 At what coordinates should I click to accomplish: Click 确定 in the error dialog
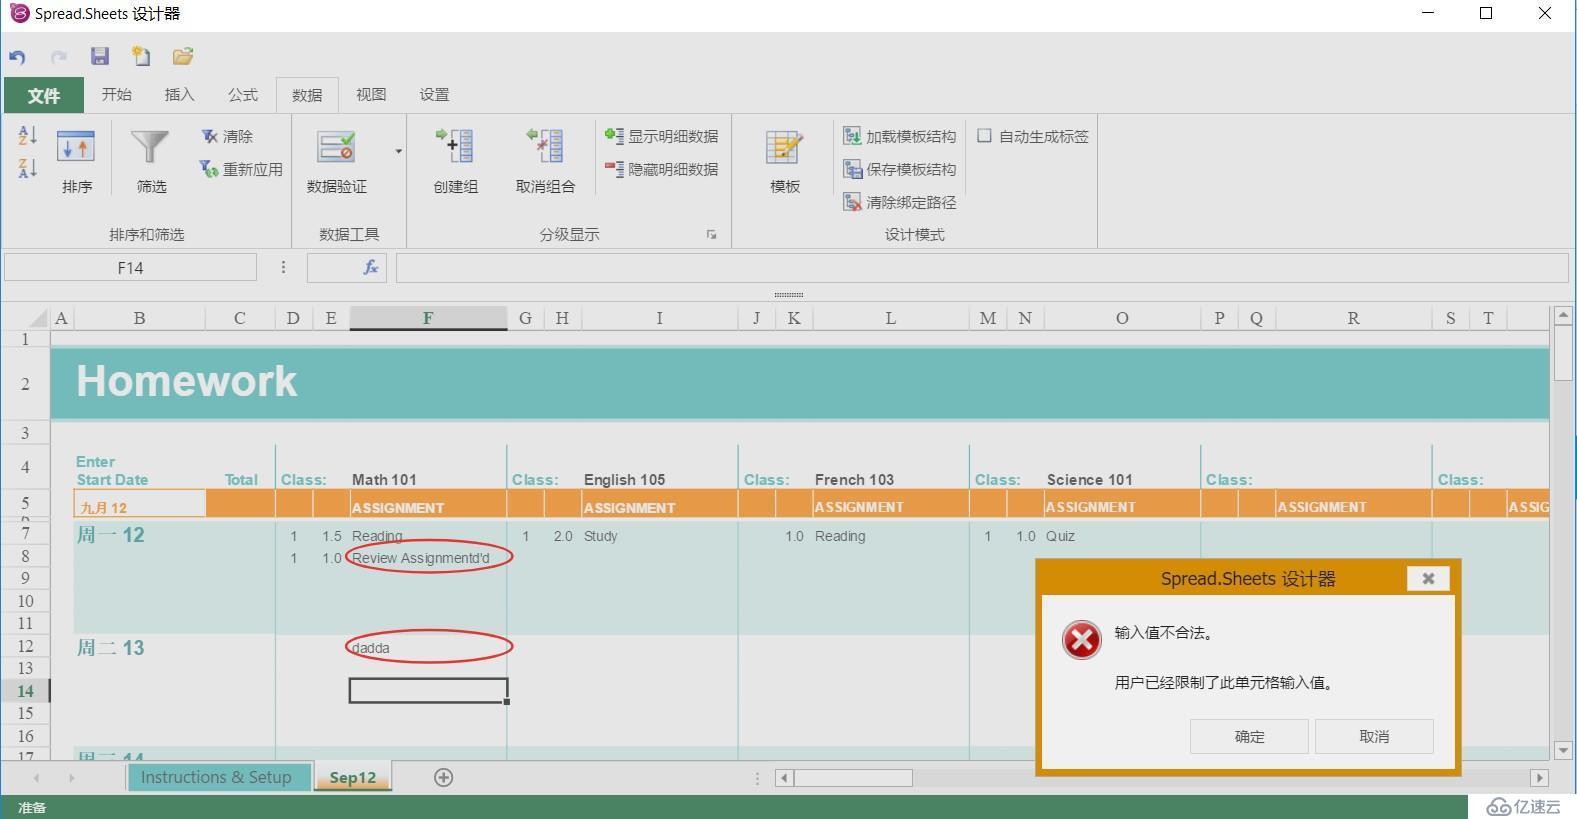click(1249, 736)
